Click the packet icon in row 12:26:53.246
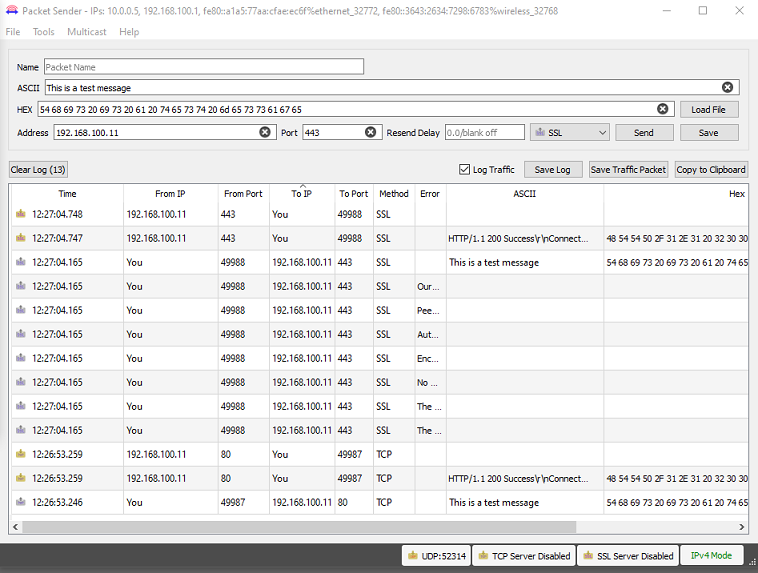758x573 pixels. 20,501
